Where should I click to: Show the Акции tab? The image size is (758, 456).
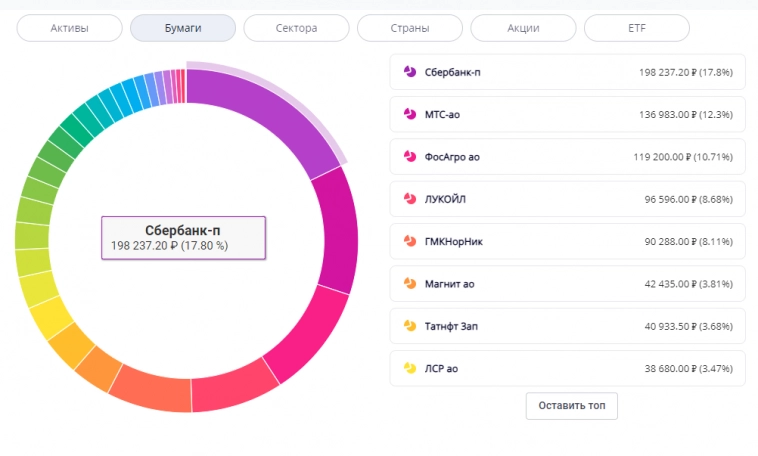point(523,28)
